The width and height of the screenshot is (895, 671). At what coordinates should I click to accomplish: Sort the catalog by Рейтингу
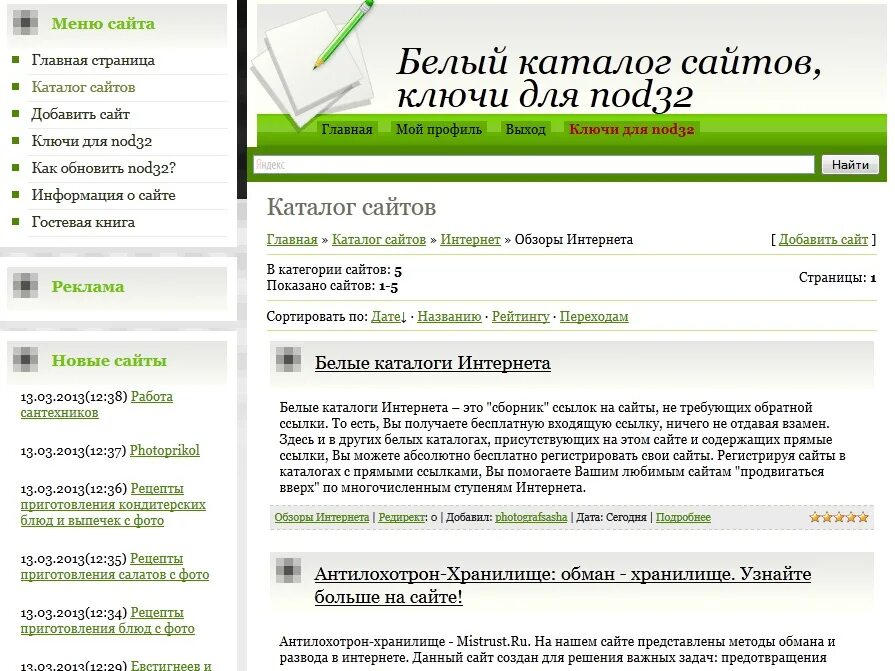[521, 317]
